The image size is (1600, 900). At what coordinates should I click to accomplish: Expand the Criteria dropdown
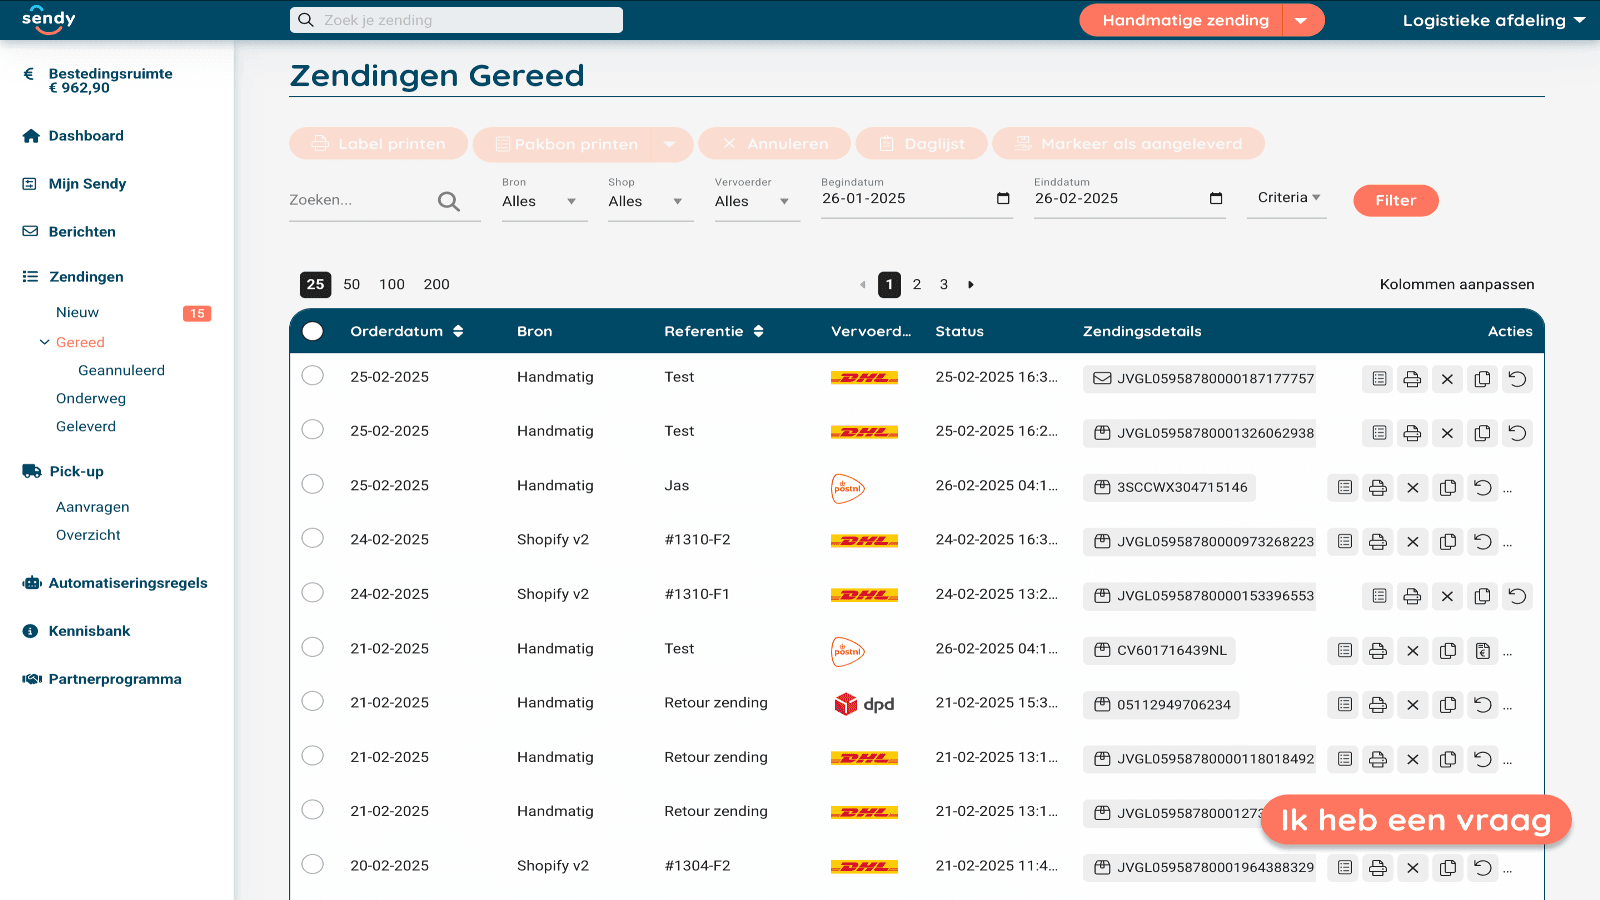coord(1287,197)
